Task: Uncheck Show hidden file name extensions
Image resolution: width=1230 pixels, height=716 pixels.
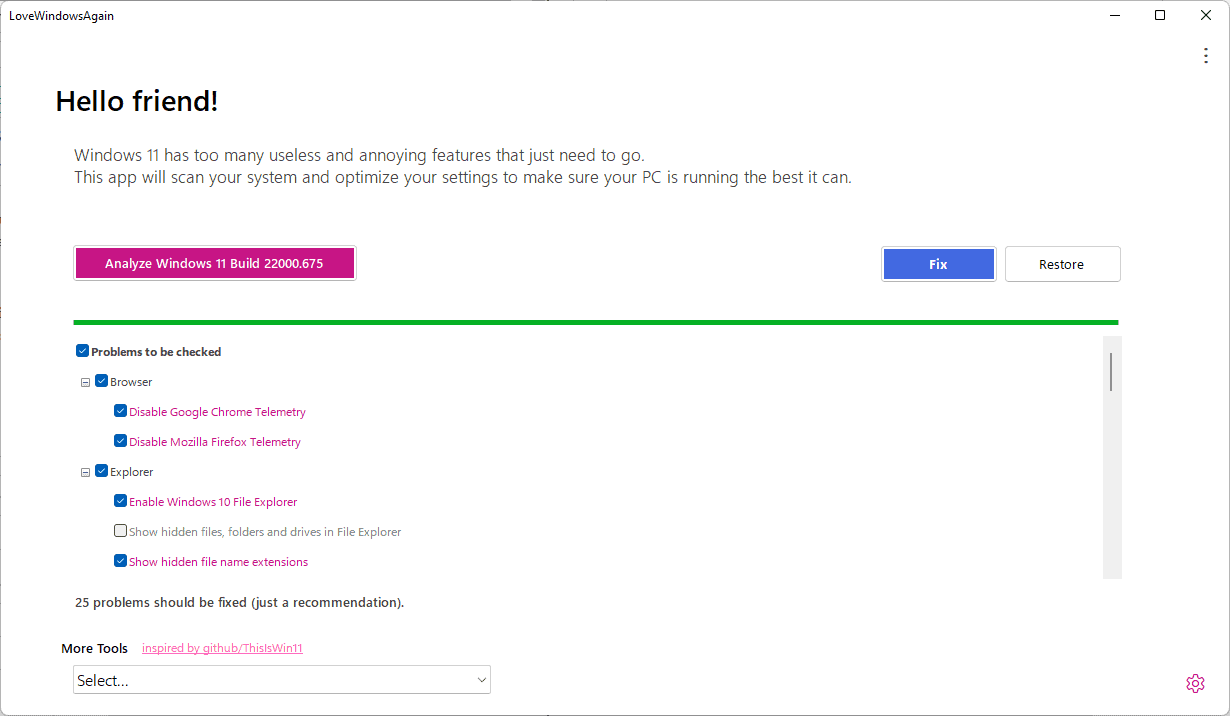Action: coord(120,560)
